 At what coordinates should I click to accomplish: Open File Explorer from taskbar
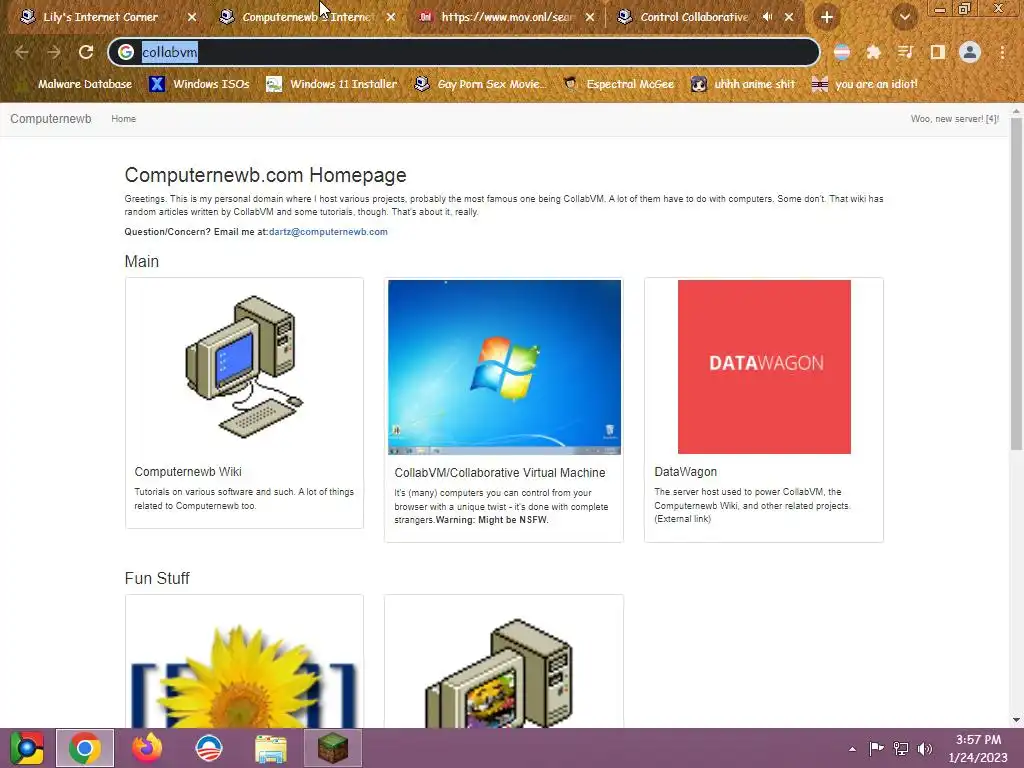coord(271,749)
